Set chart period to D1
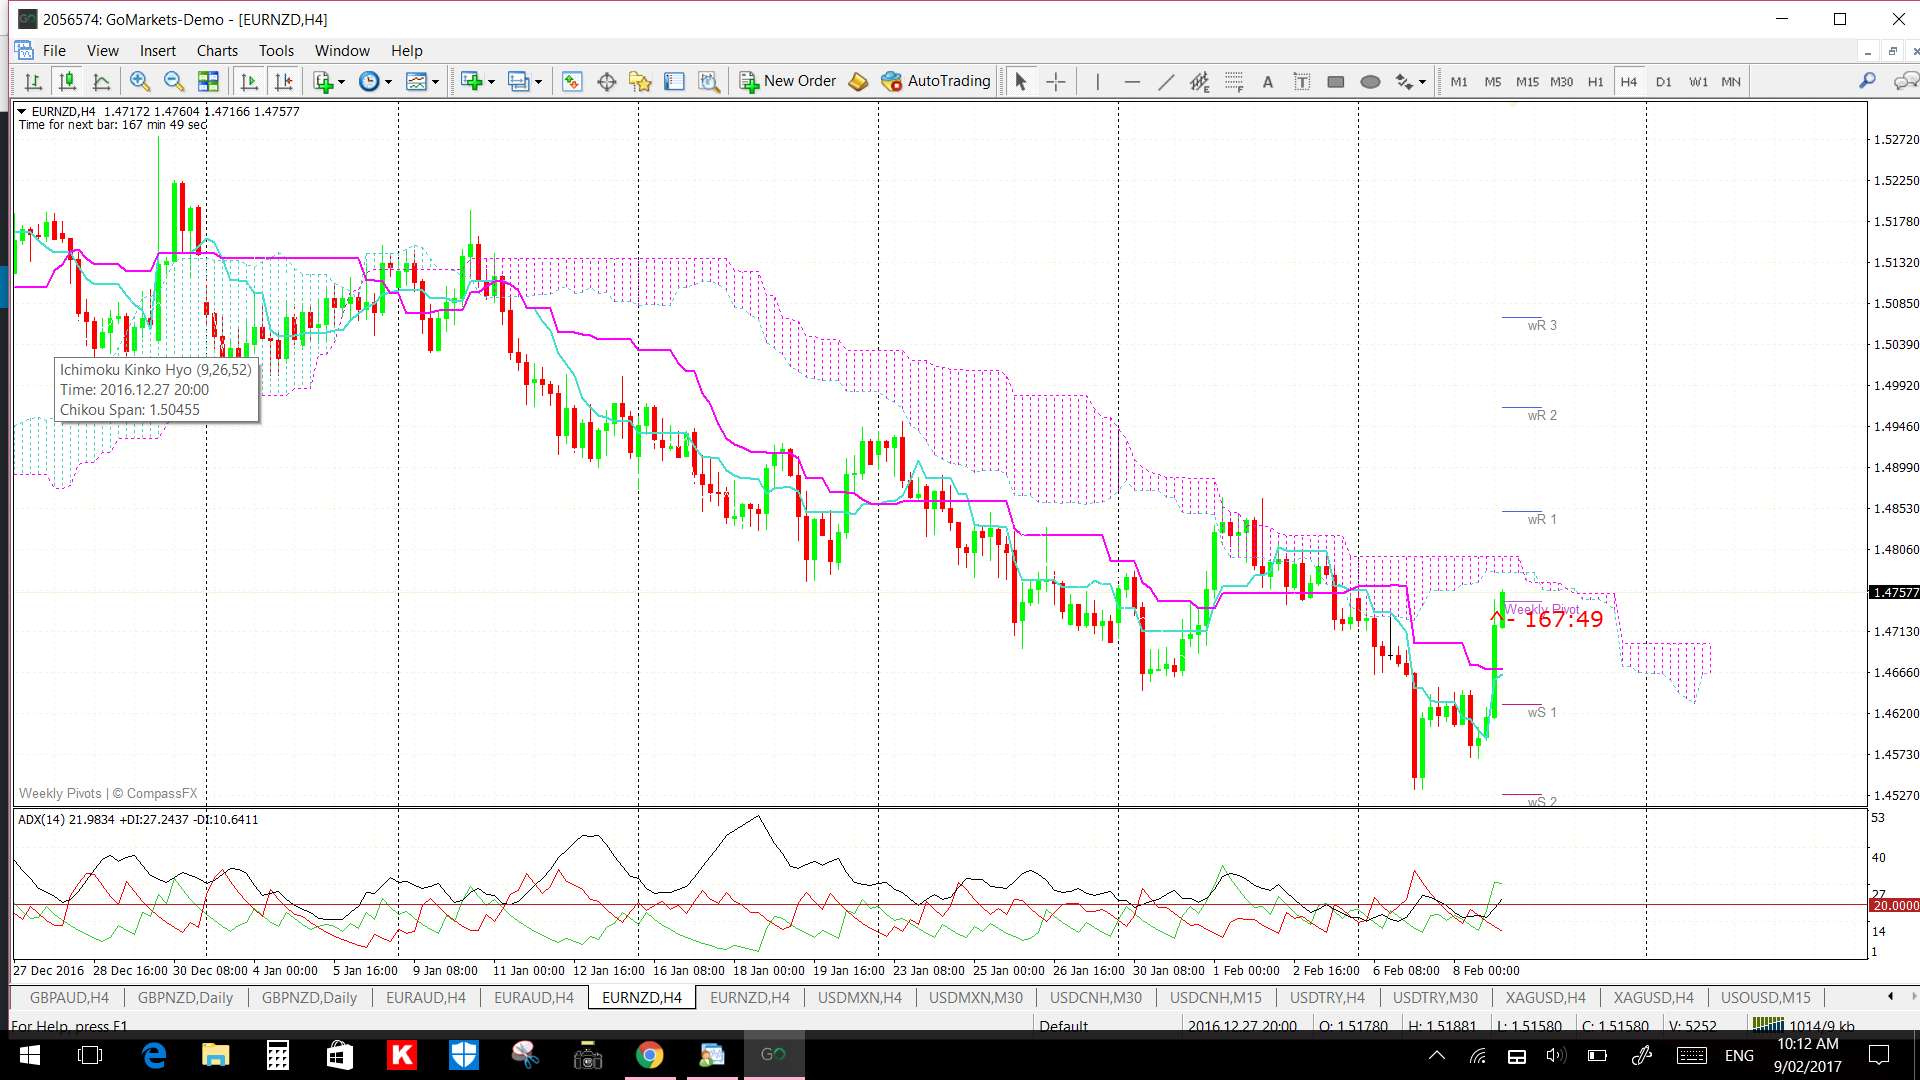 [1663, 82]
